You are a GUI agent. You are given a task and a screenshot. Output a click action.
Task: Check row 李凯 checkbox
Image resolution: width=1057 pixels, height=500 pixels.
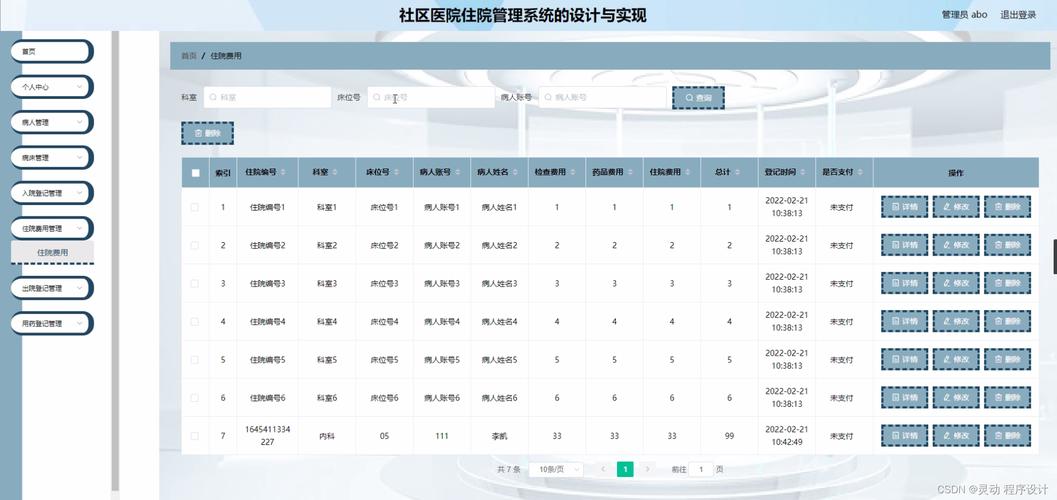195,436
